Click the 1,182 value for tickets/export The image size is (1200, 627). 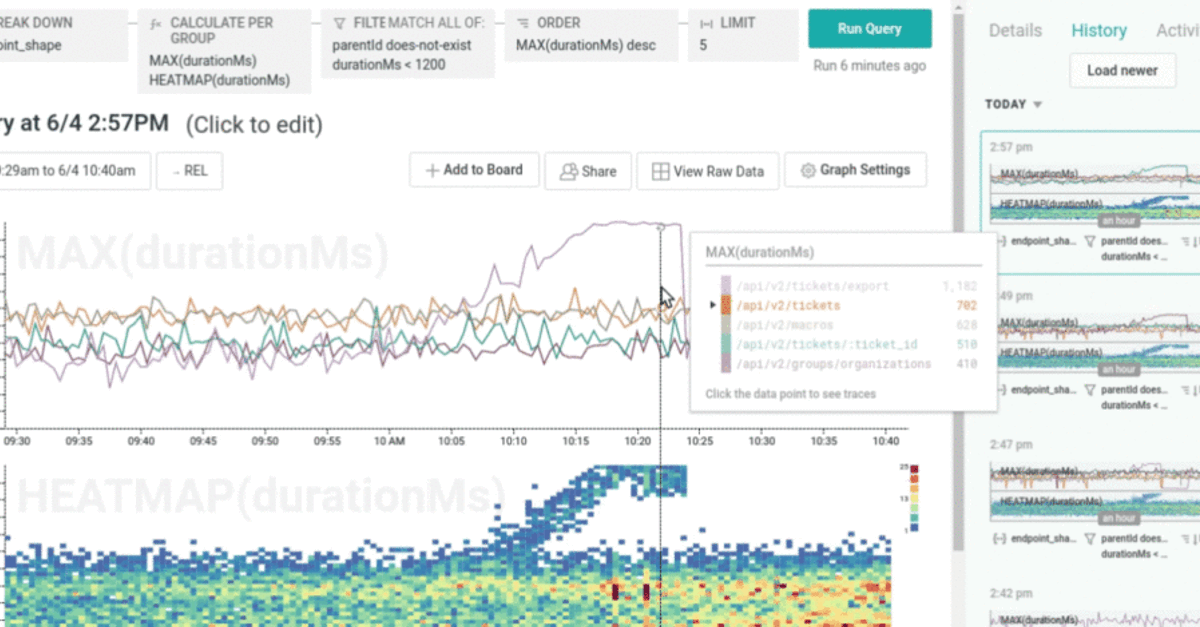(960, 286)
